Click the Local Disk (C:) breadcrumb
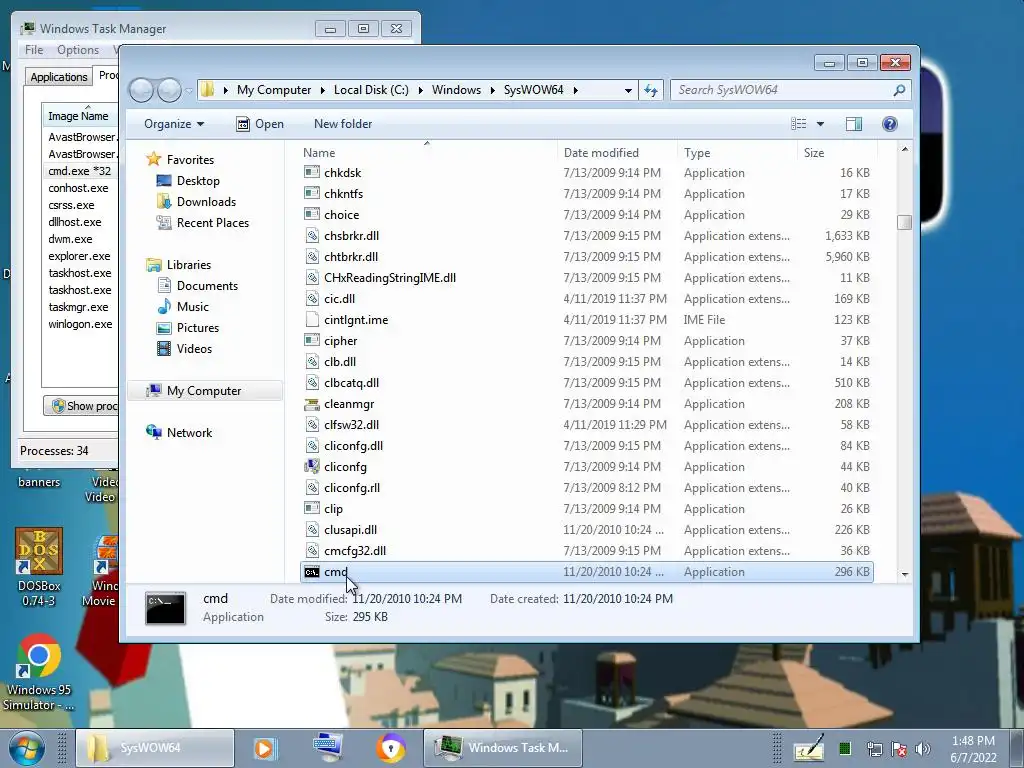Viewport: 1024px width, 768px height. (371, 90)
